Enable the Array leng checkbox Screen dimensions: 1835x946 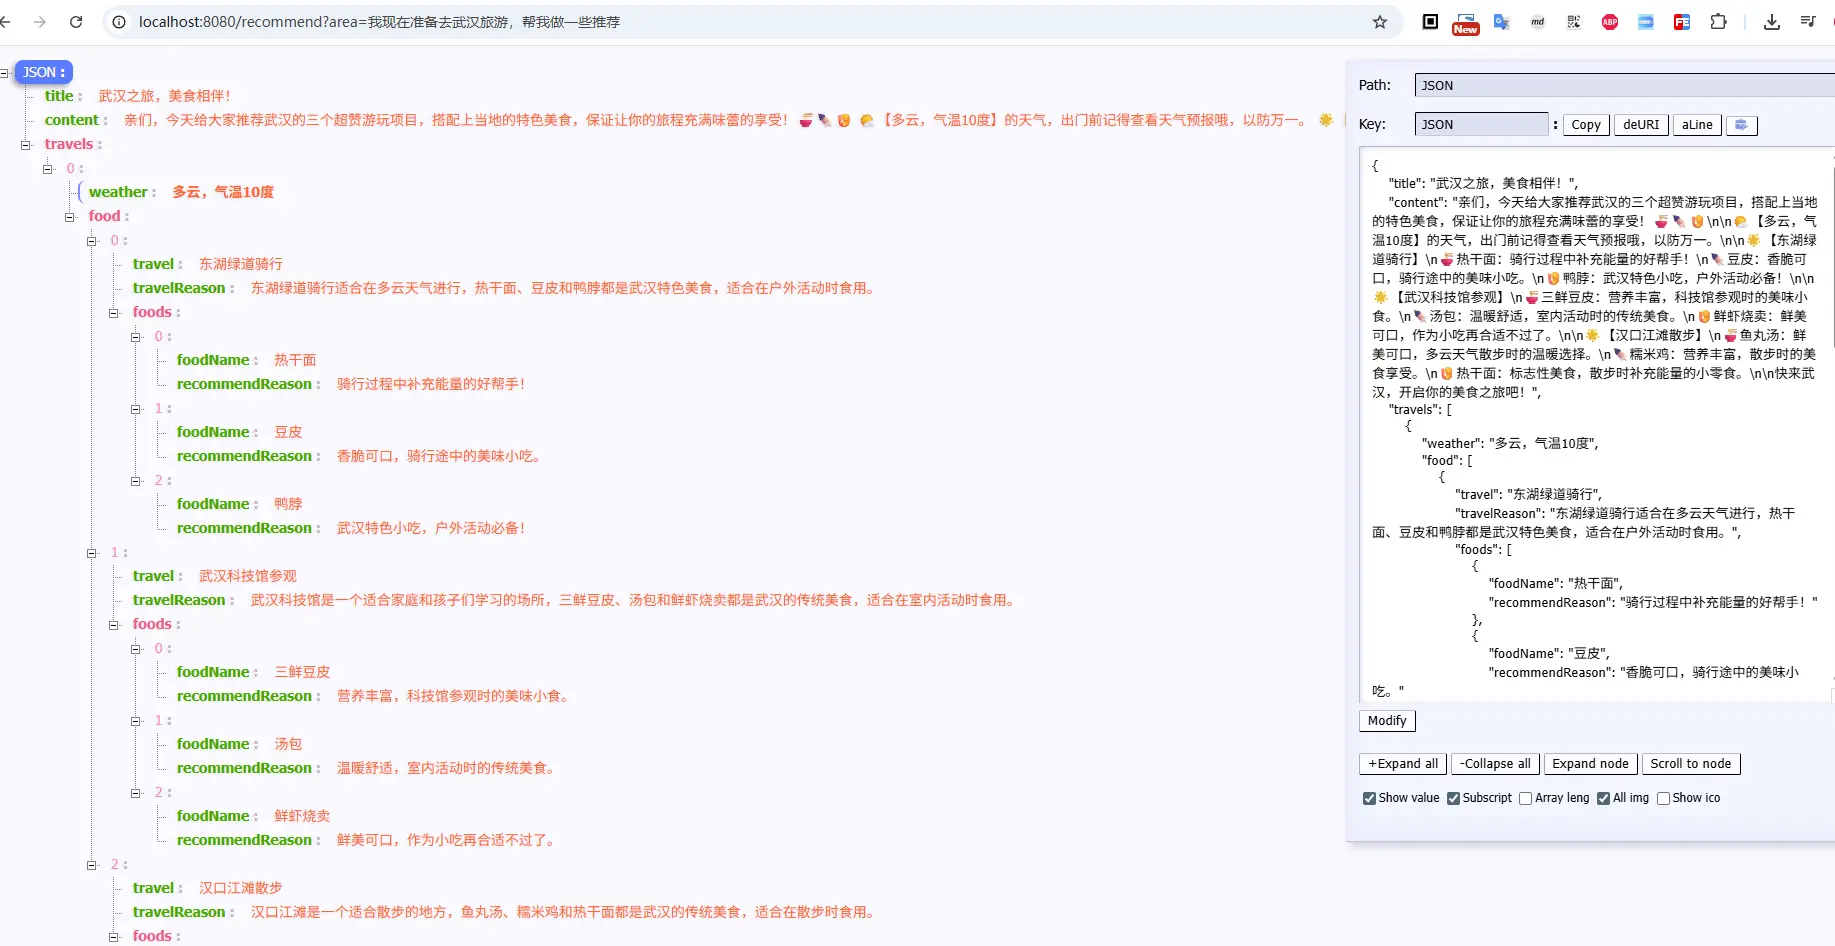click(x=1525, y=798)
